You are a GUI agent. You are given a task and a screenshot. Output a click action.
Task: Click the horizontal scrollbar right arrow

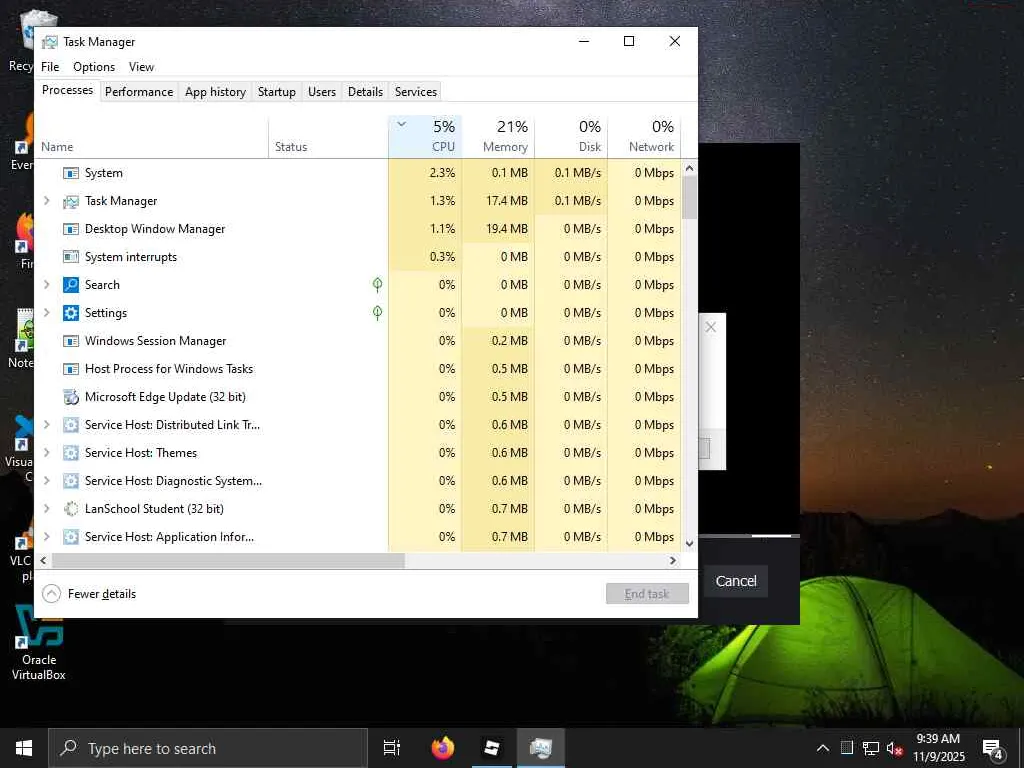pyautogui.click(x=673, y=560)
